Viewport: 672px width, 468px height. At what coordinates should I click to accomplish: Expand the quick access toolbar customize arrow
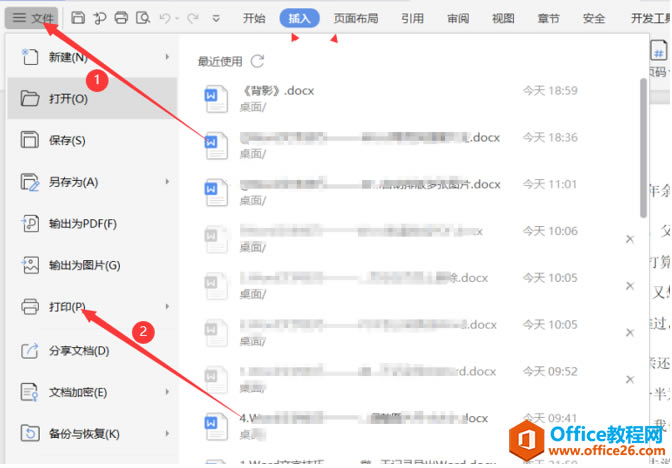(216, 18)
